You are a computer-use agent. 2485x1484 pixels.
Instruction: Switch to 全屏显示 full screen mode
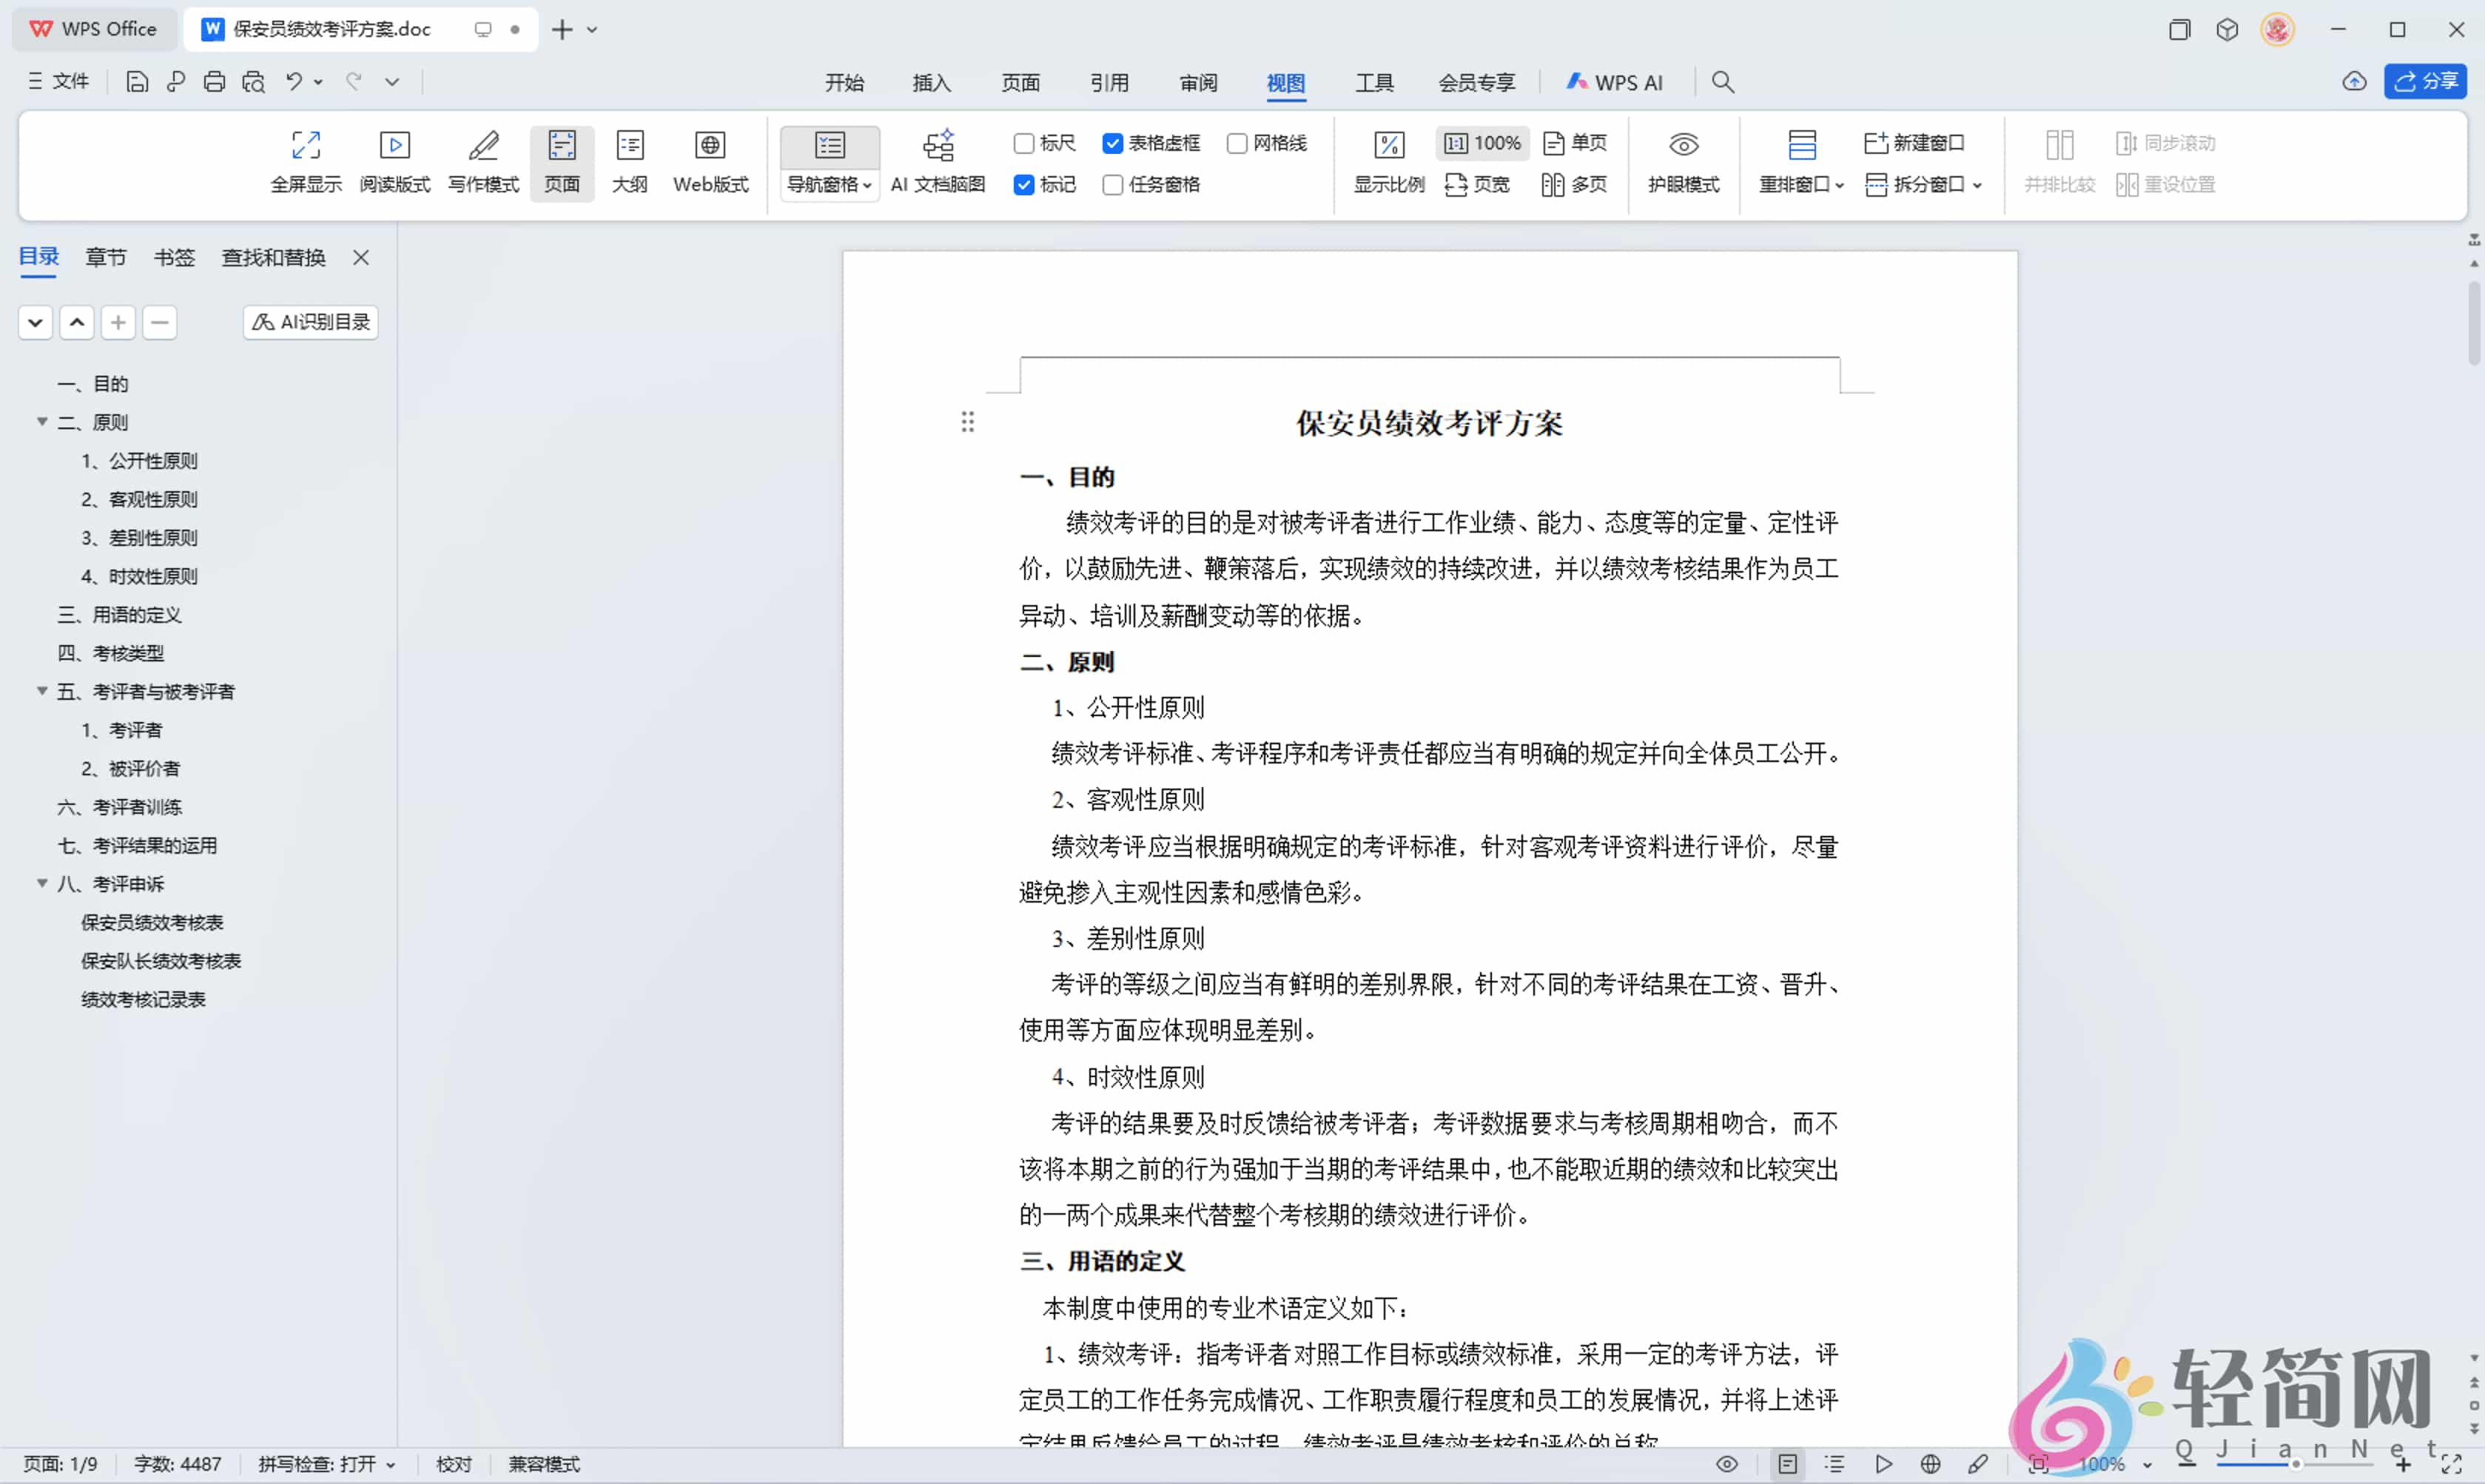pyautogui.click(x=305, y=160)
